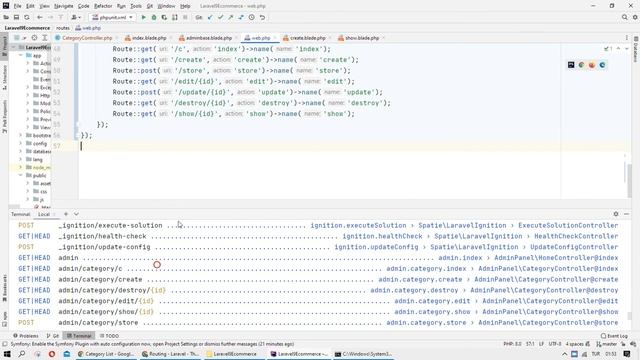Open Windows taskbar search

(x=22, y=354)
